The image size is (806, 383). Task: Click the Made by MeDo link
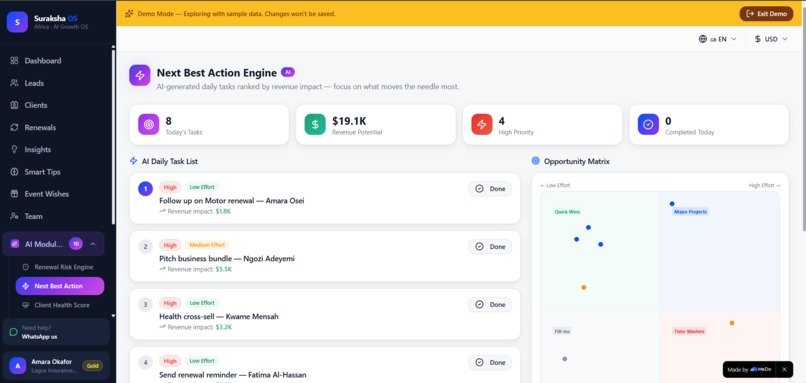pyautogui.click(x=749, y=369)
